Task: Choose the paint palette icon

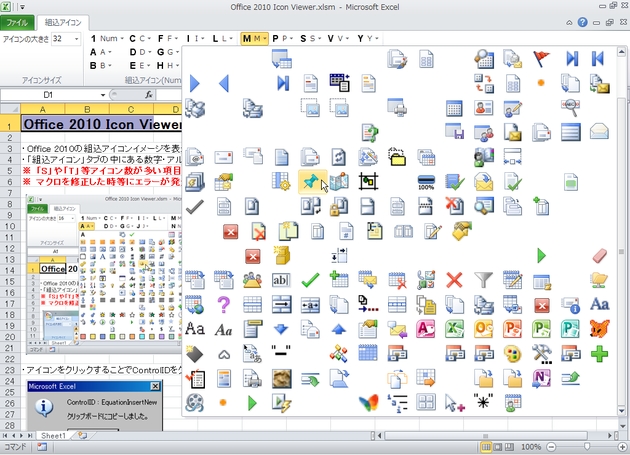Action: tap(513, 354)
